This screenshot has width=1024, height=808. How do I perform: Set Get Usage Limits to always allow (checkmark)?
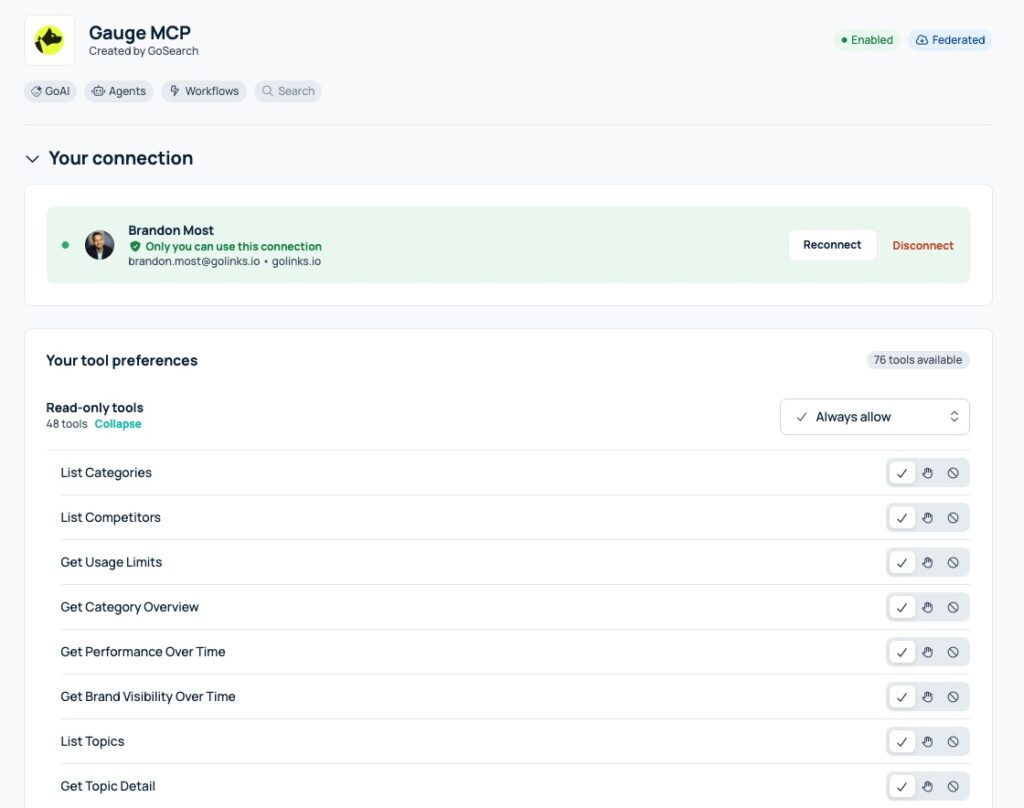(x=902, y=562)
